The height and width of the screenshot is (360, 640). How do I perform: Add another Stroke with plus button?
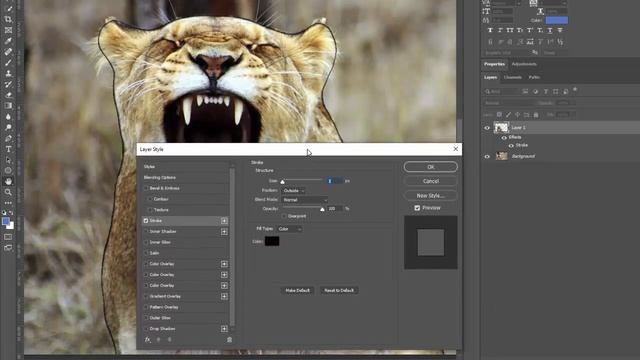point(224,221)
